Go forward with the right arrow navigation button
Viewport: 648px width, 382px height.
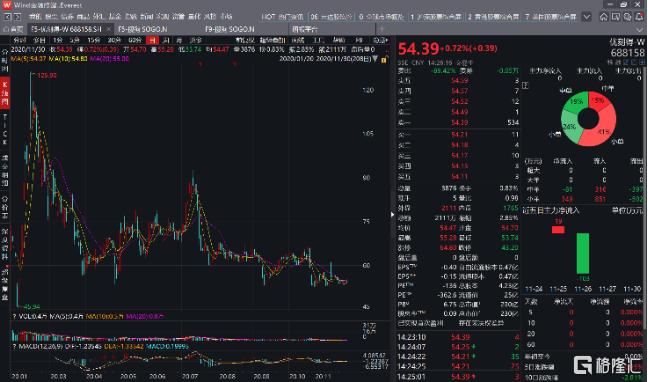pyautogui.click(x=17, y=17)
